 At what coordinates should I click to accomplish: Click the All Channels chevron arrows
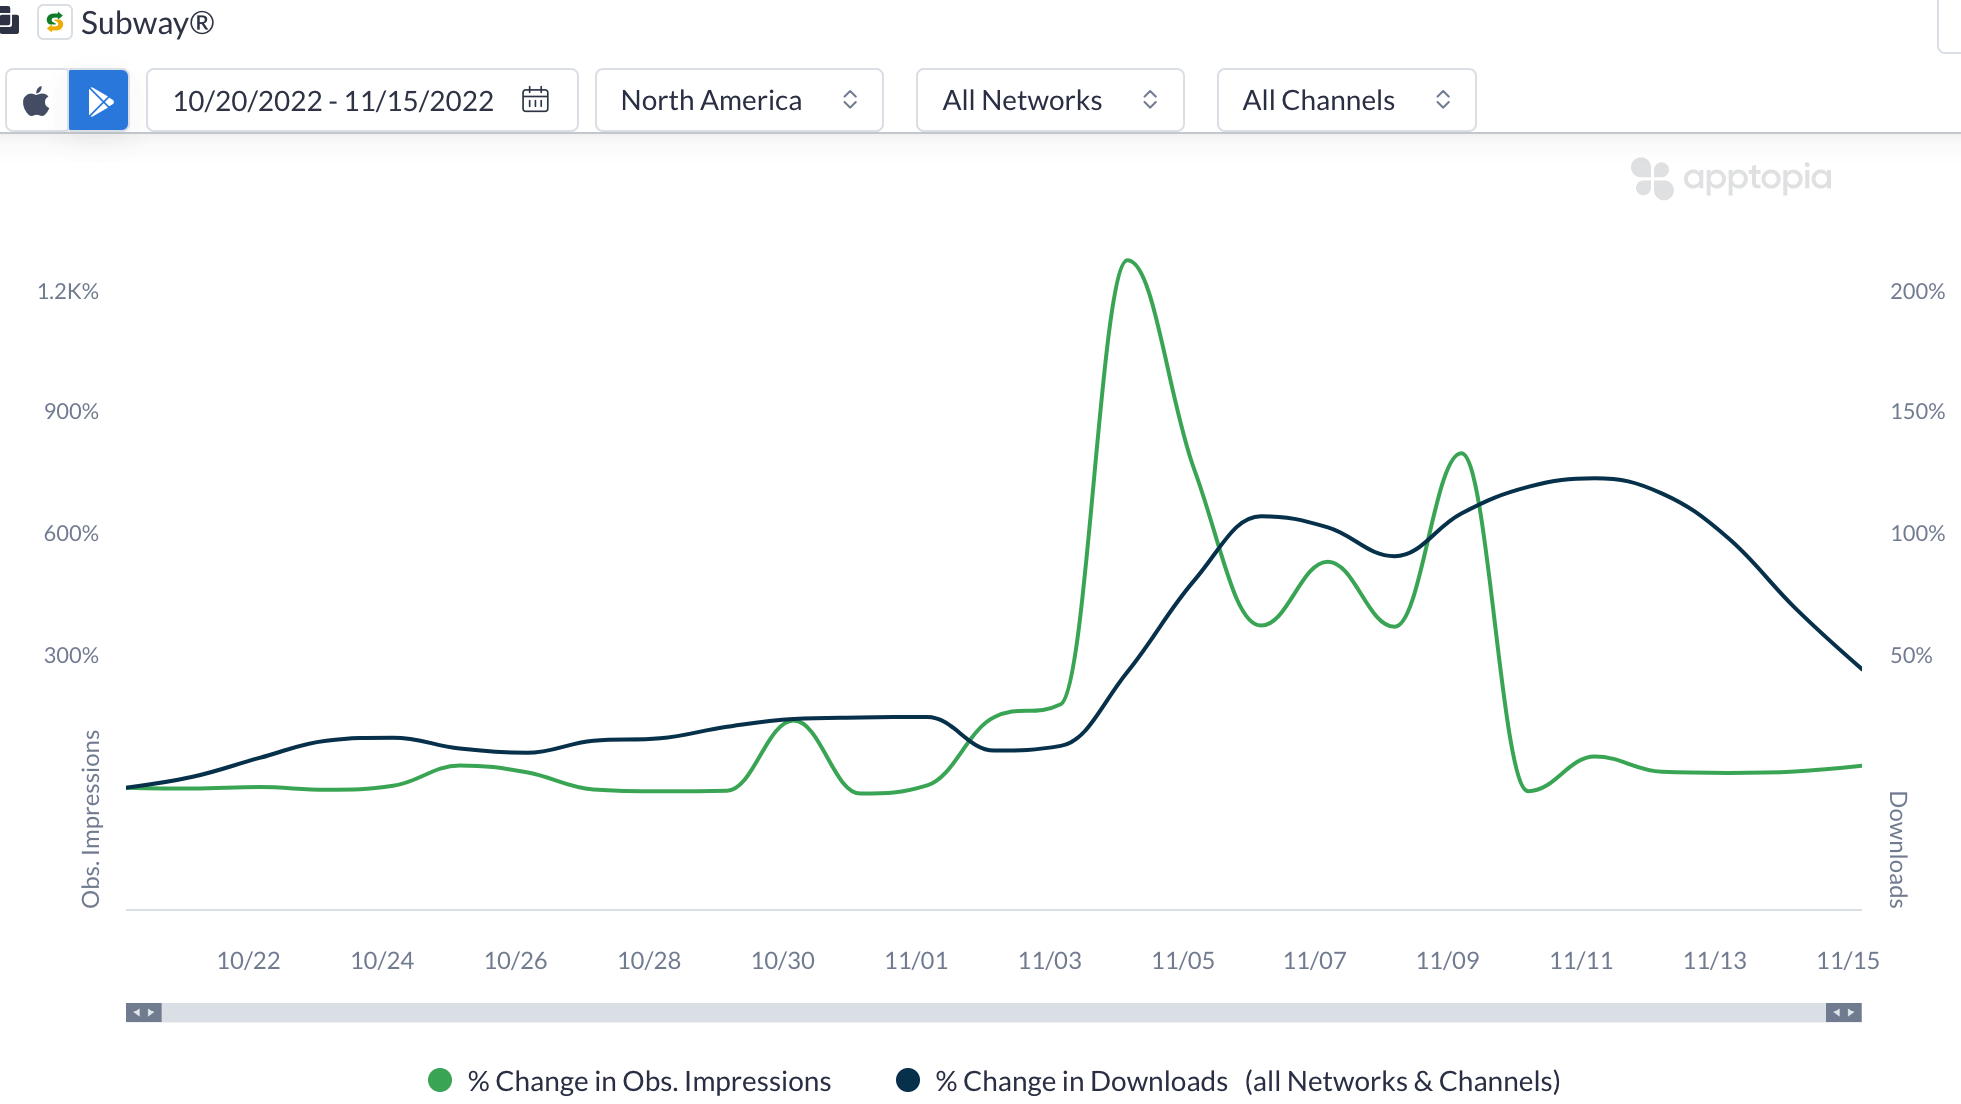click(x=1443, y=100)
